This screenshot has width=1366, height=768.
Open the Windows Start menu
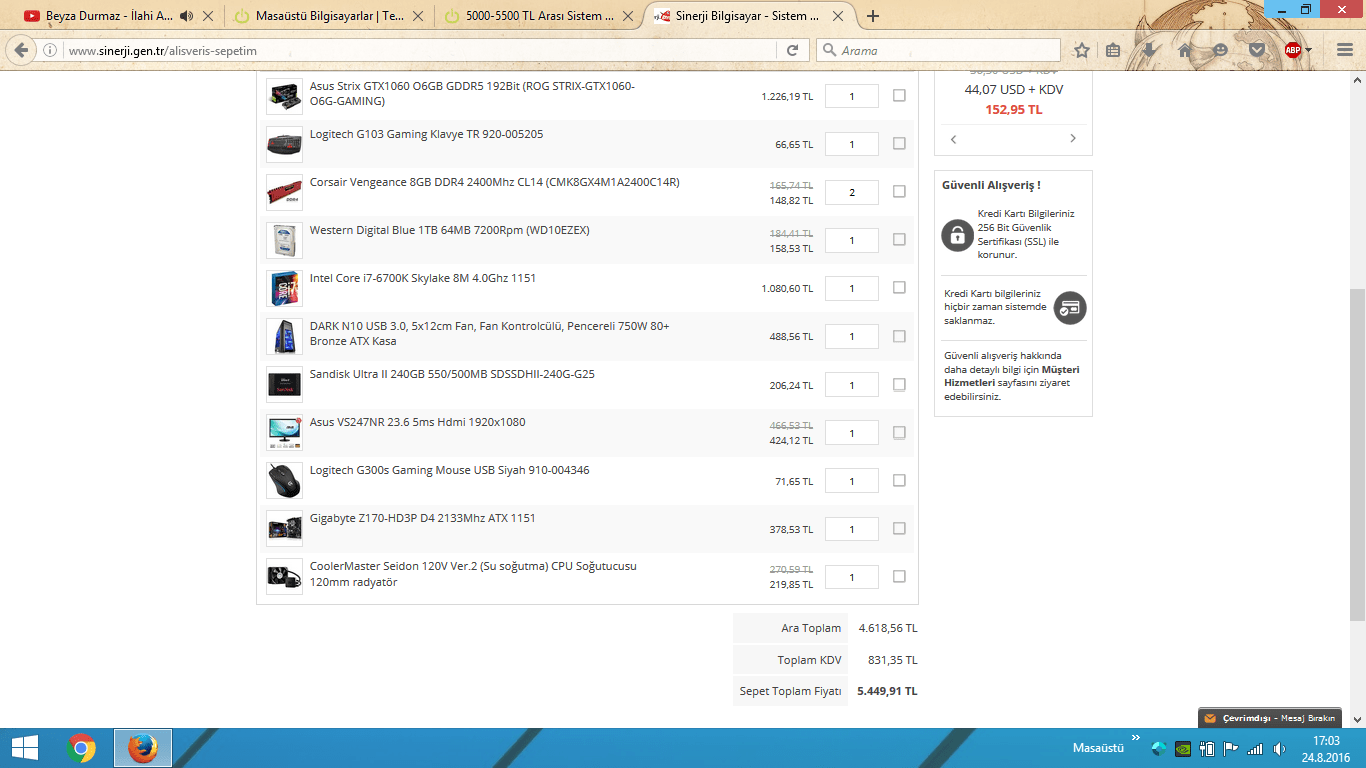[25, 748]
